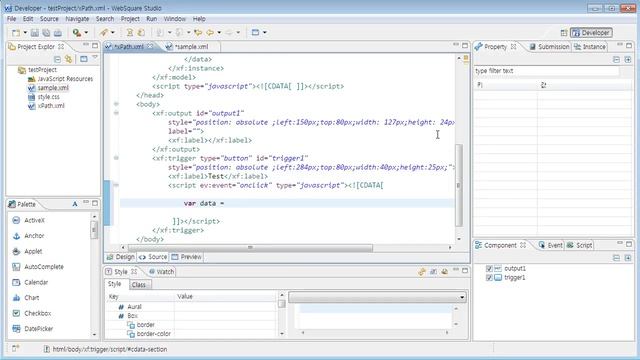Maximize the Project Explorer panel

coord(95,46)
